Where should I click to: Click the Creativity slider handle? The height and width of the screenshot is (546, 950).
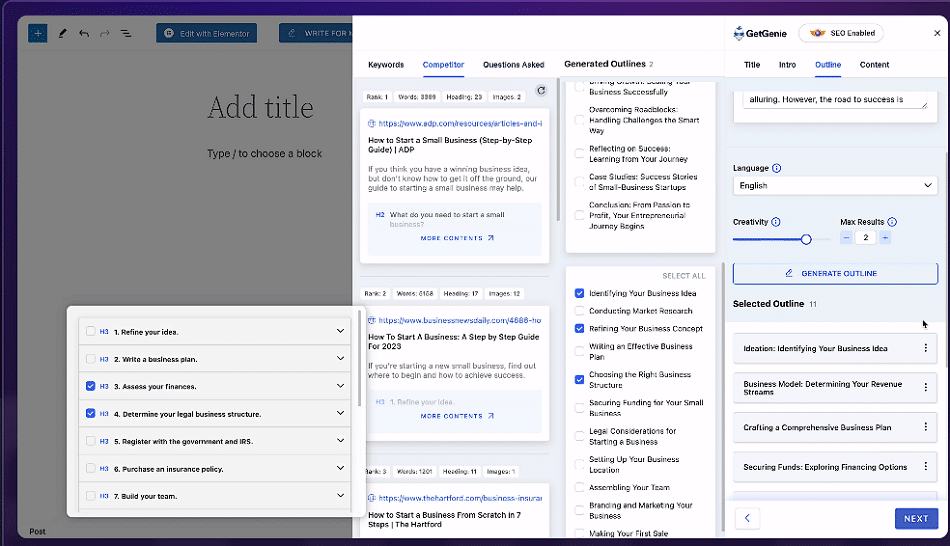pyautogui.click(x=806, y=239)
